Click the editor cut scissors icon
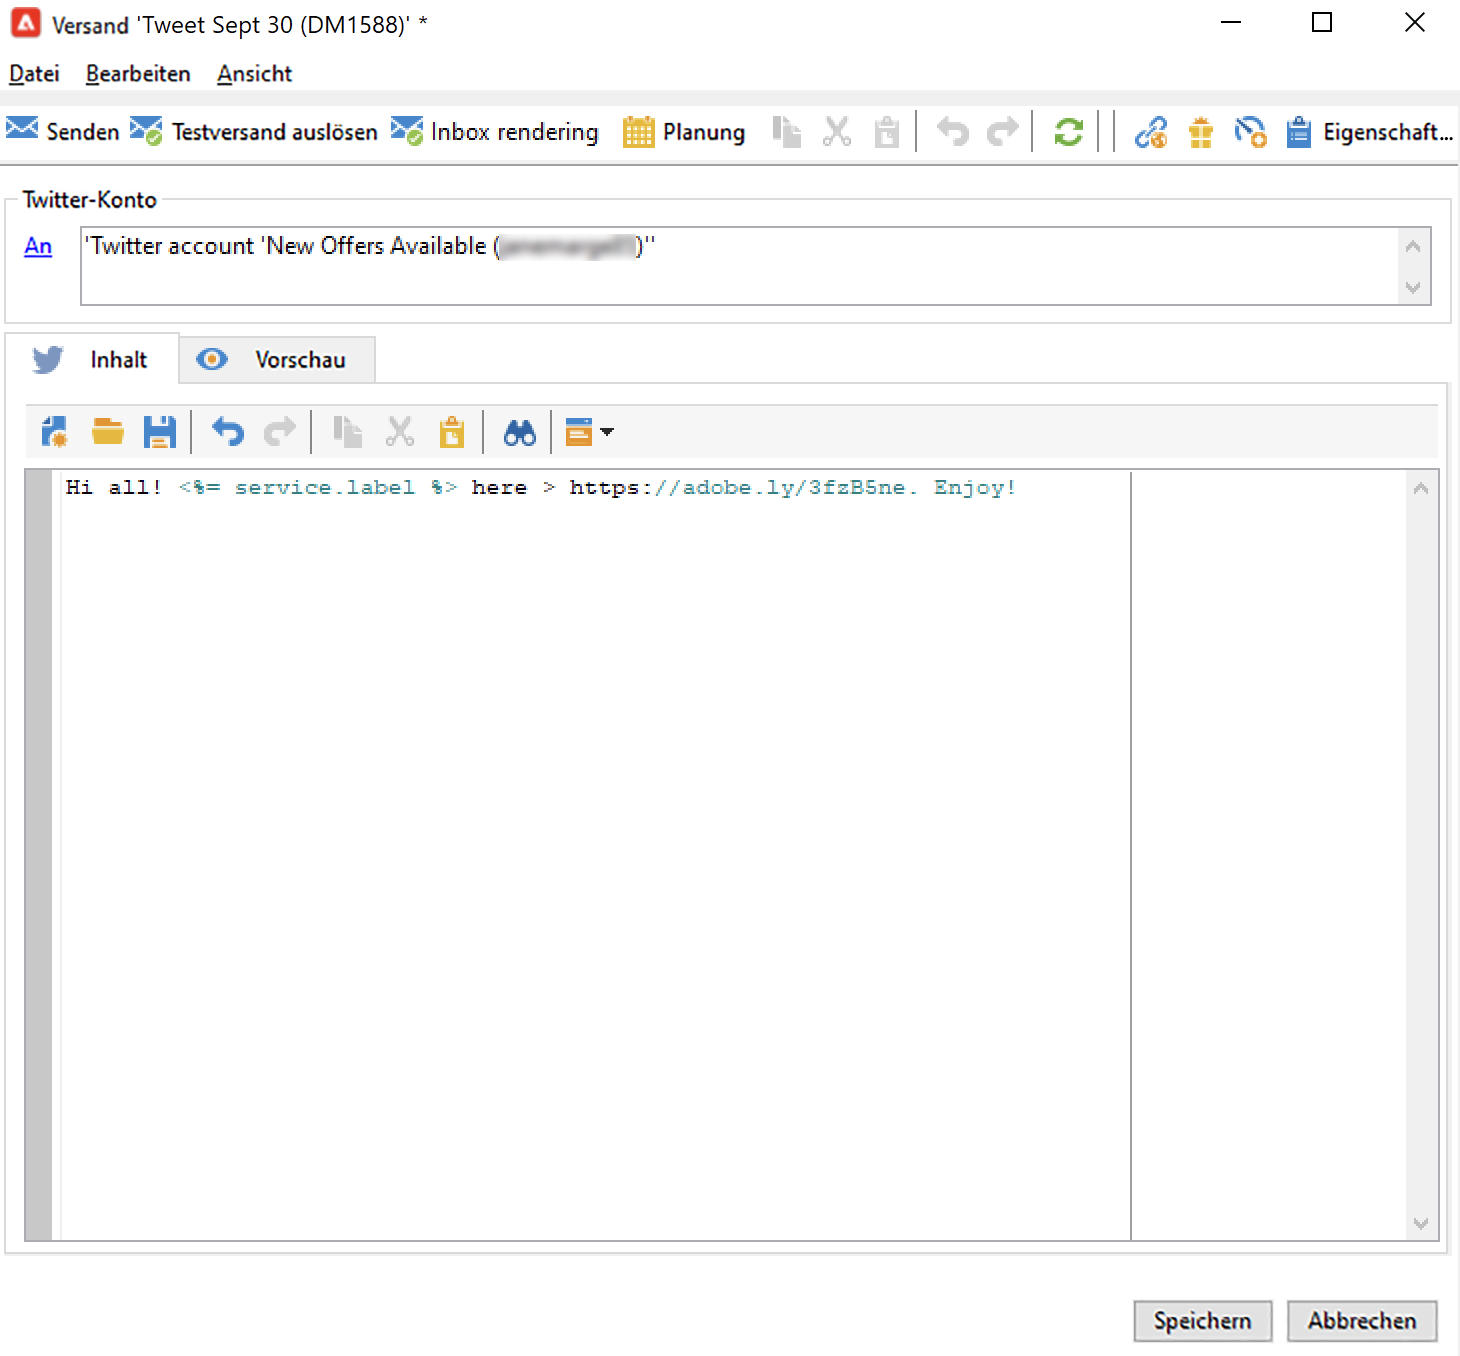The image size is (1460, 1356). [399, 432]
